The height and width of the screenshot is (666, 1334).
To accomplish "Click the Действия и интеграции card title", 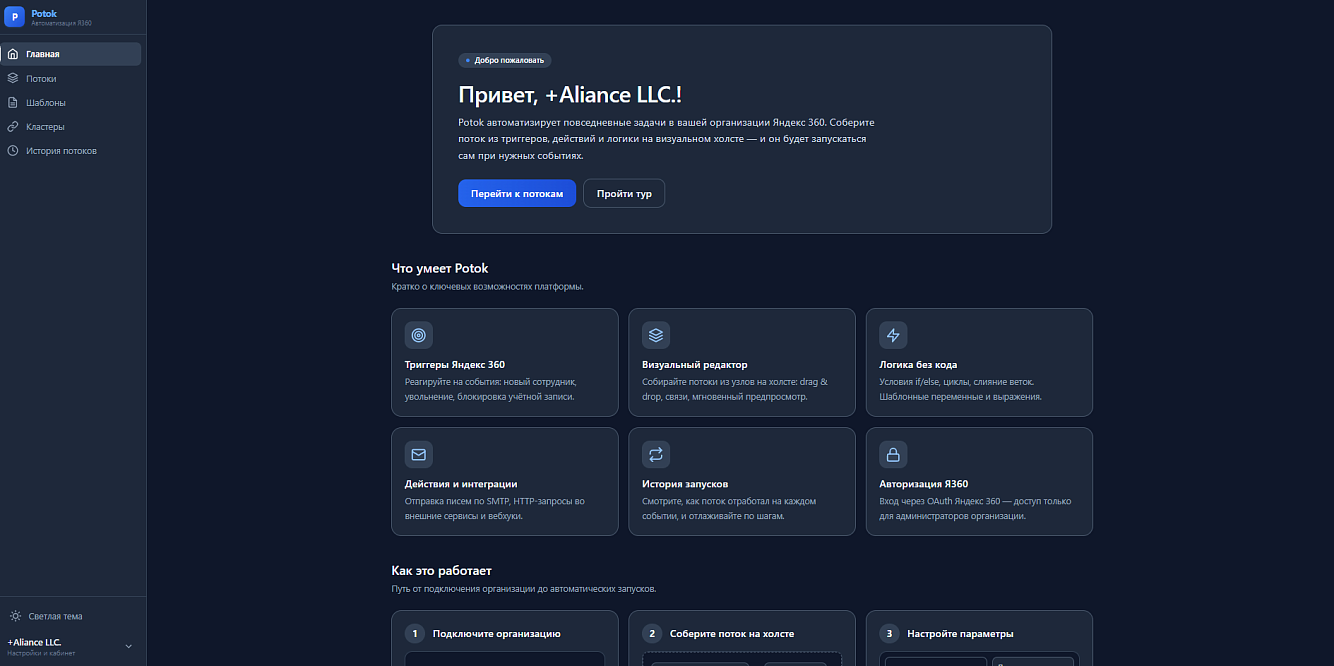I will 461,484.
